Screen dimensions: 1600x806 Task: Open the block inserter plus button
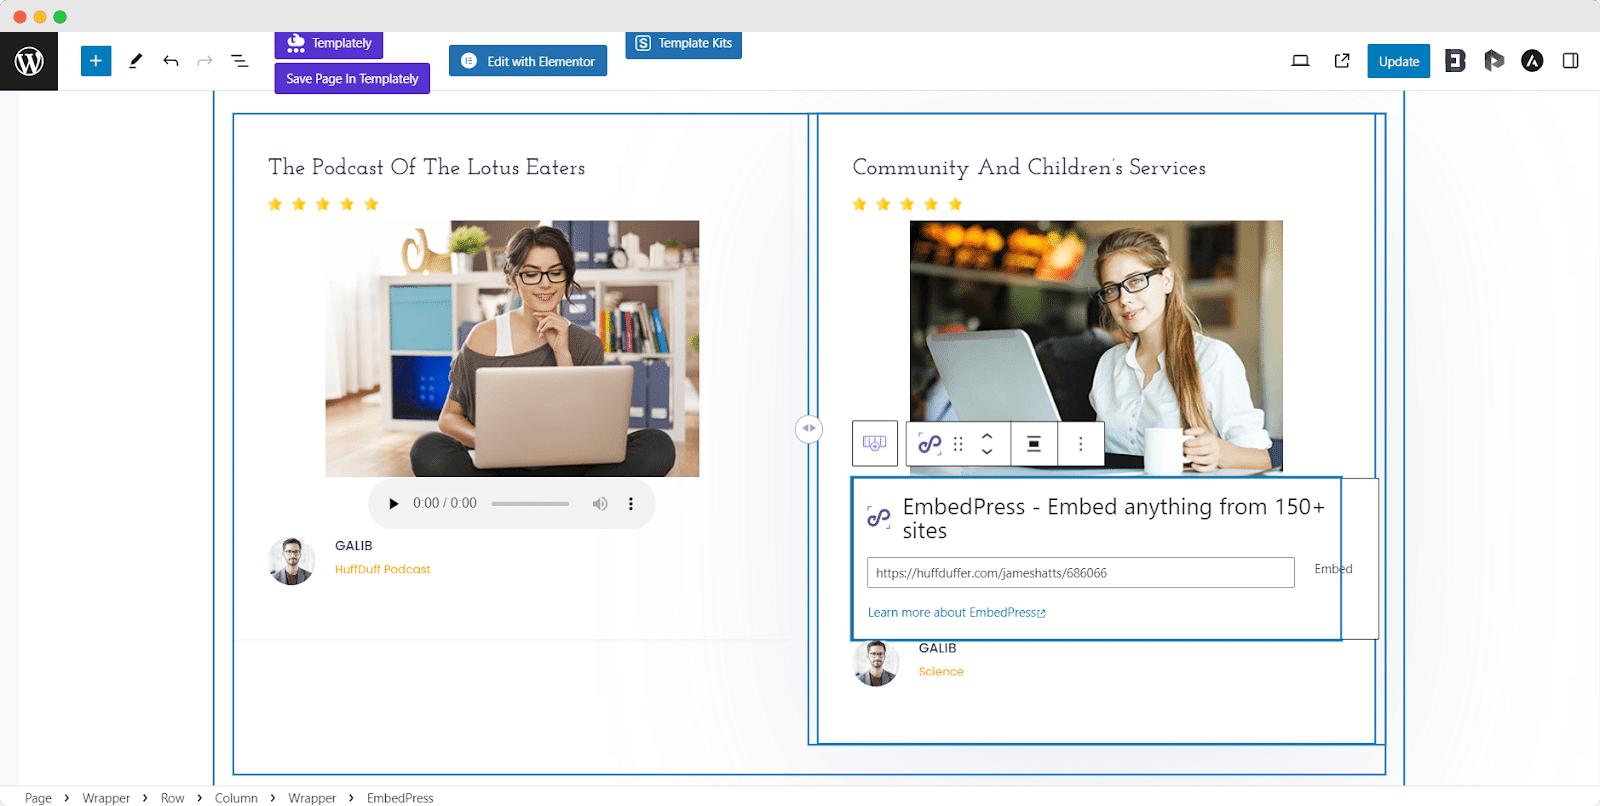(x=96, y=61)
